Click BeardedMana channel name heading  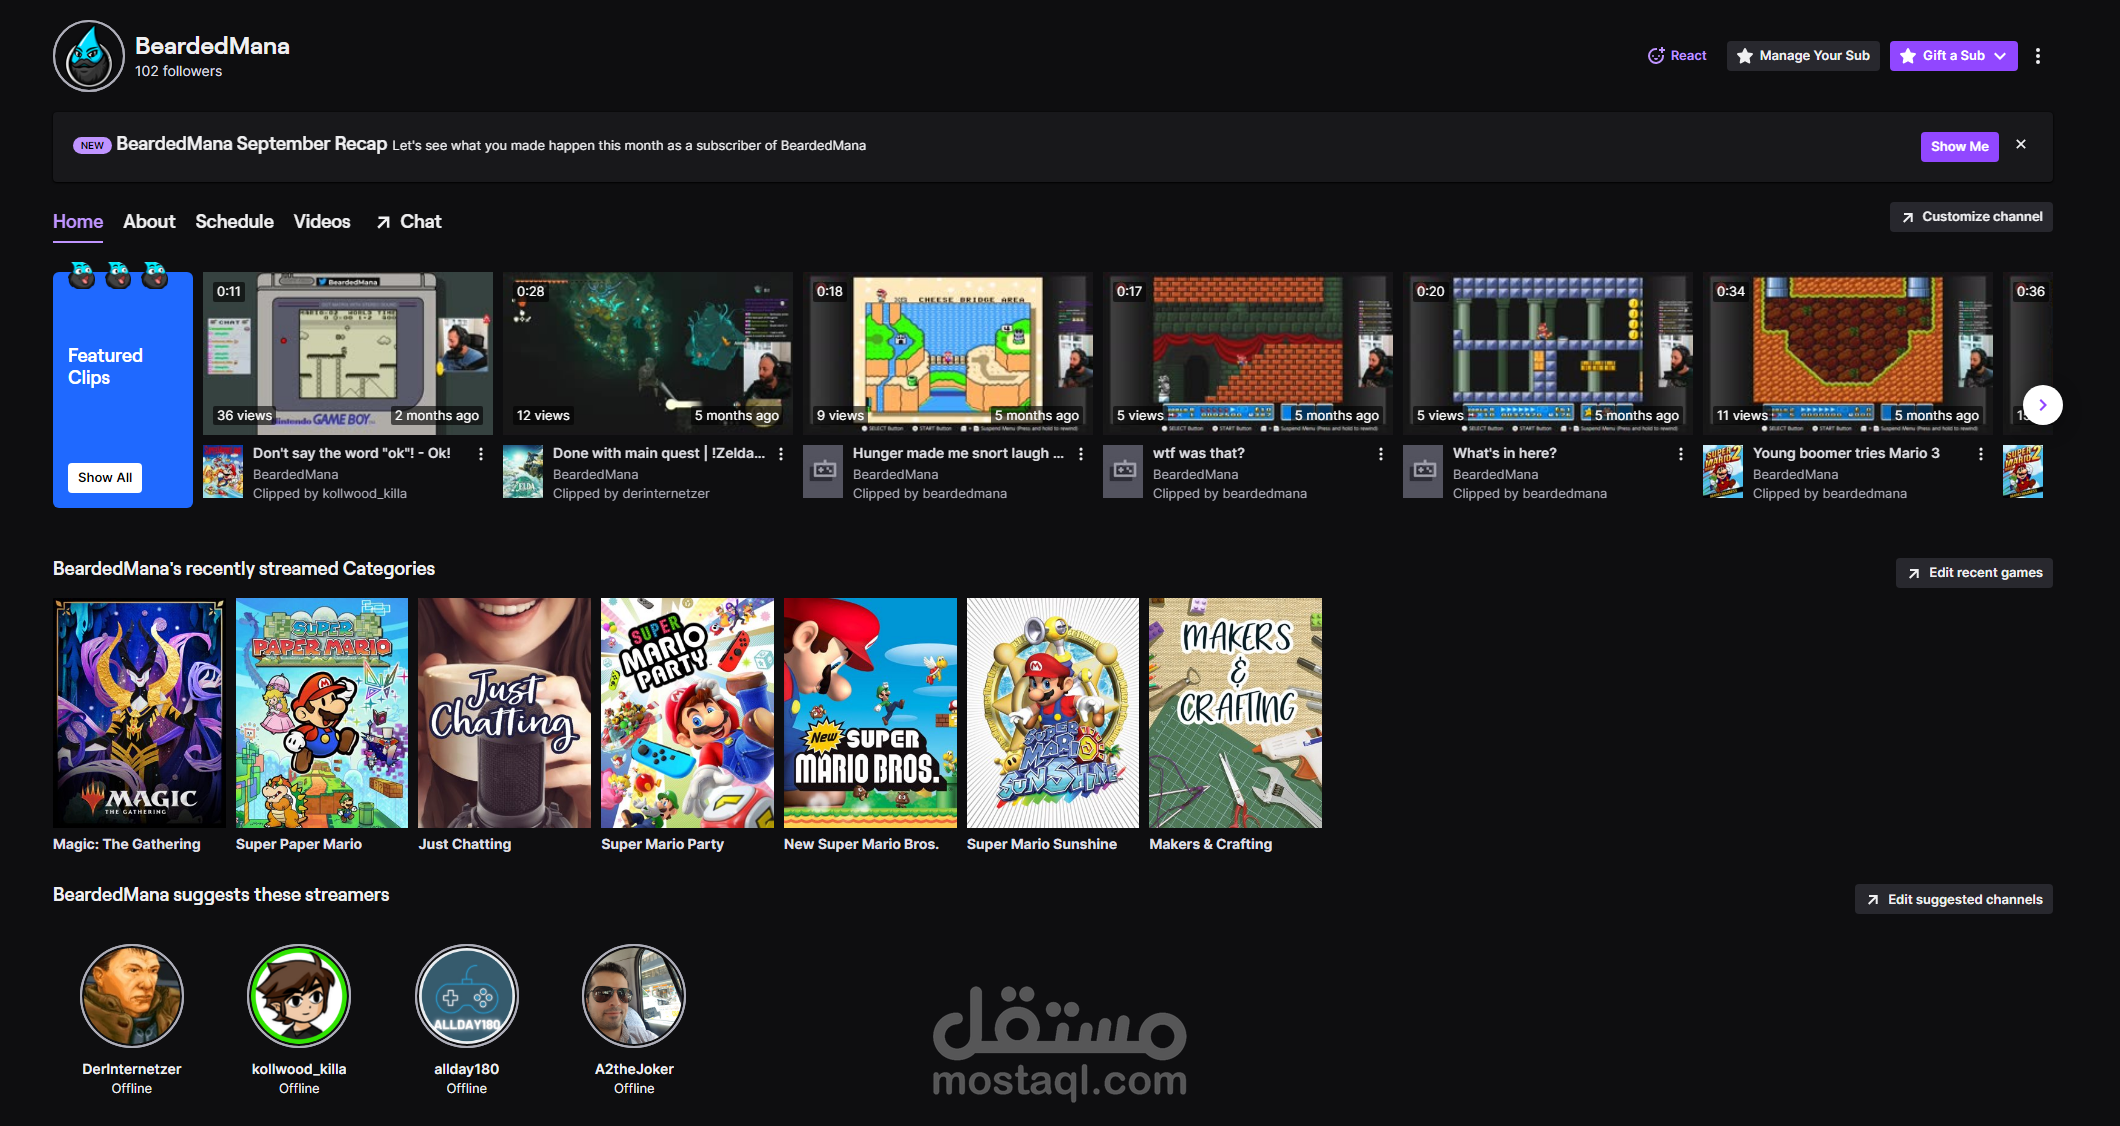(212, 46)
